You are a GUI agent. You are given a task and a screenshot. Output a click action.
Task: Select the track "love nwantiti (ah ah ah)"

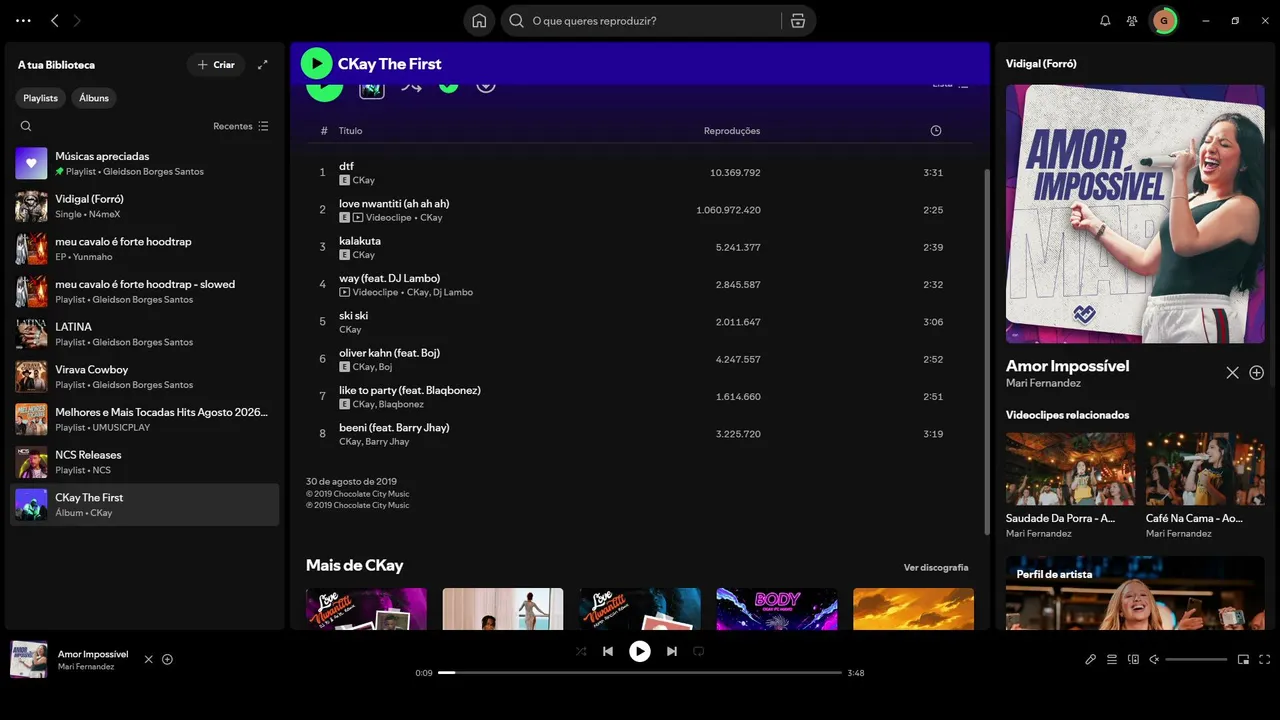[638, 210]
